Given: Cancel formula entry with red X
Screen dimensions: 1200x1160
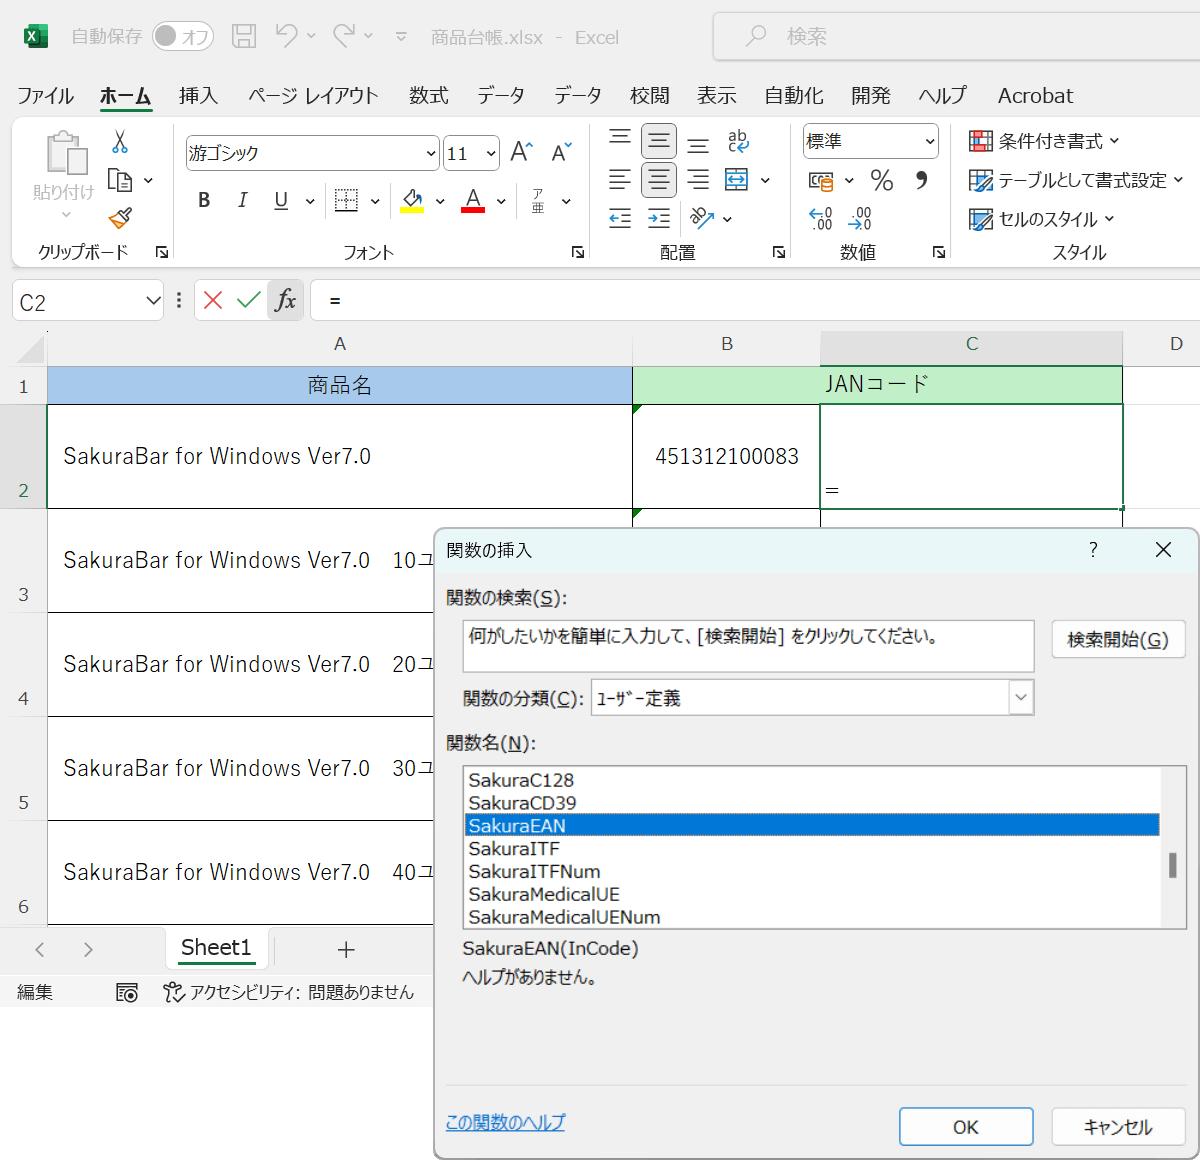Looking at the screenshot, I should 213,300.
